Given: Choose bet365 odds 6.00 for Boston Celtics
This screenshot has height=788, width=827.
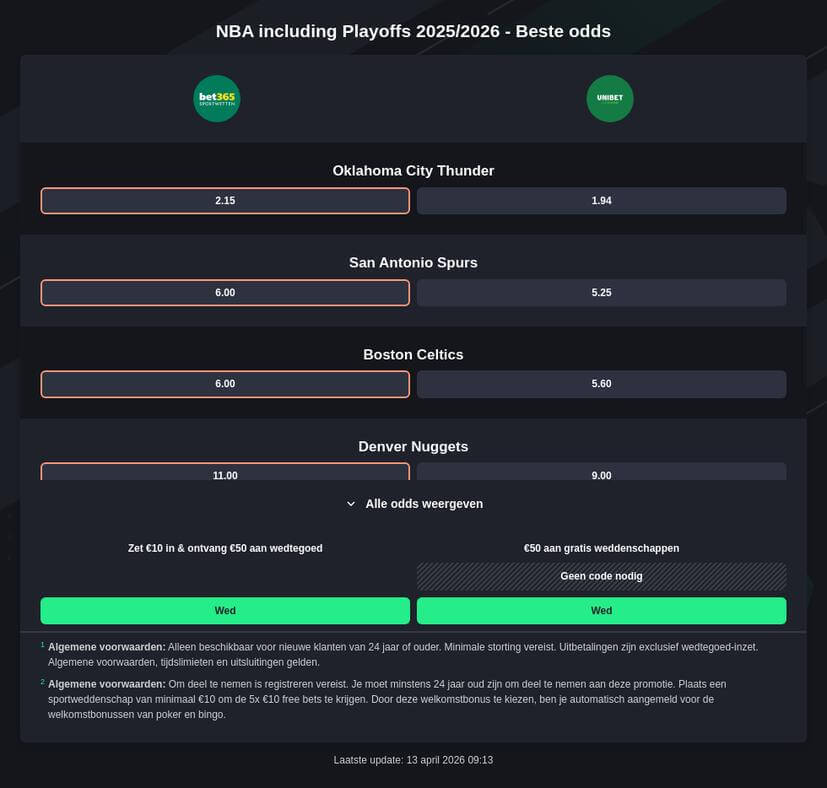Looking at the screenshot, I should 225,384.
